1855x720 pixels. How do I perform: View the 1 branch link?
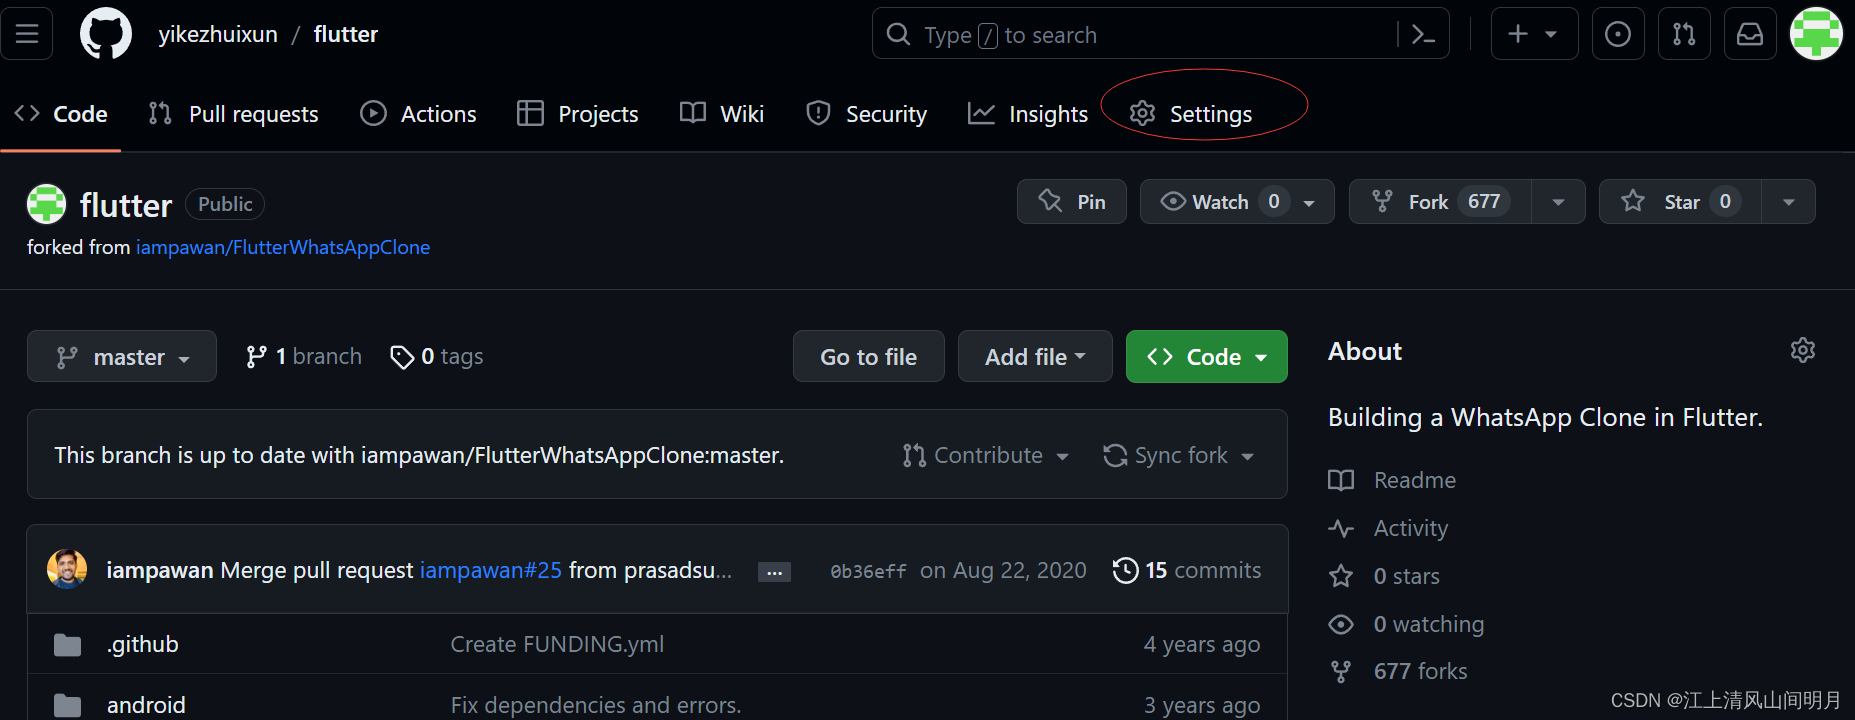pos(304,356)
